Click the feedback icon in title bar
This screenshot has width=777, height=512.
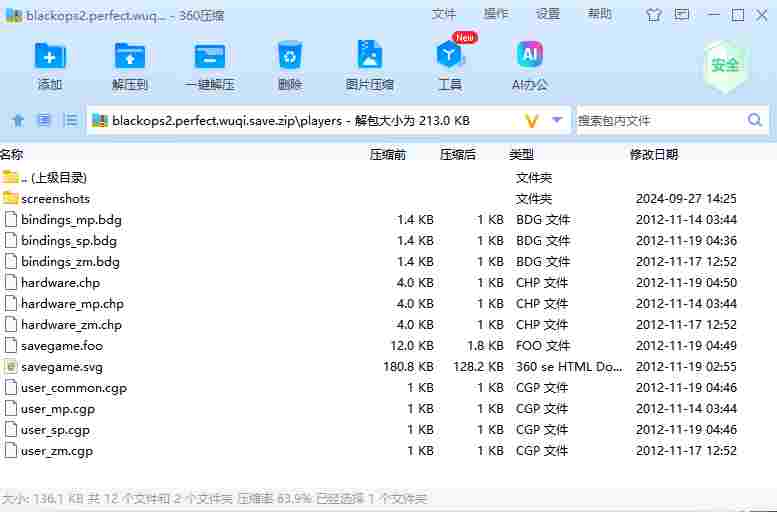click(x=682, y=14)
